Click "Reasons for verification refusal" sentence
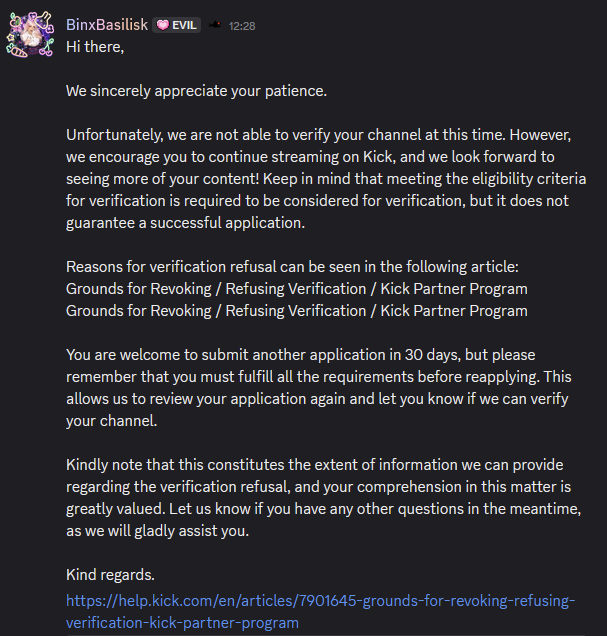Image resolution: width=607 pixels, height=636 pixels. (292, 267)
